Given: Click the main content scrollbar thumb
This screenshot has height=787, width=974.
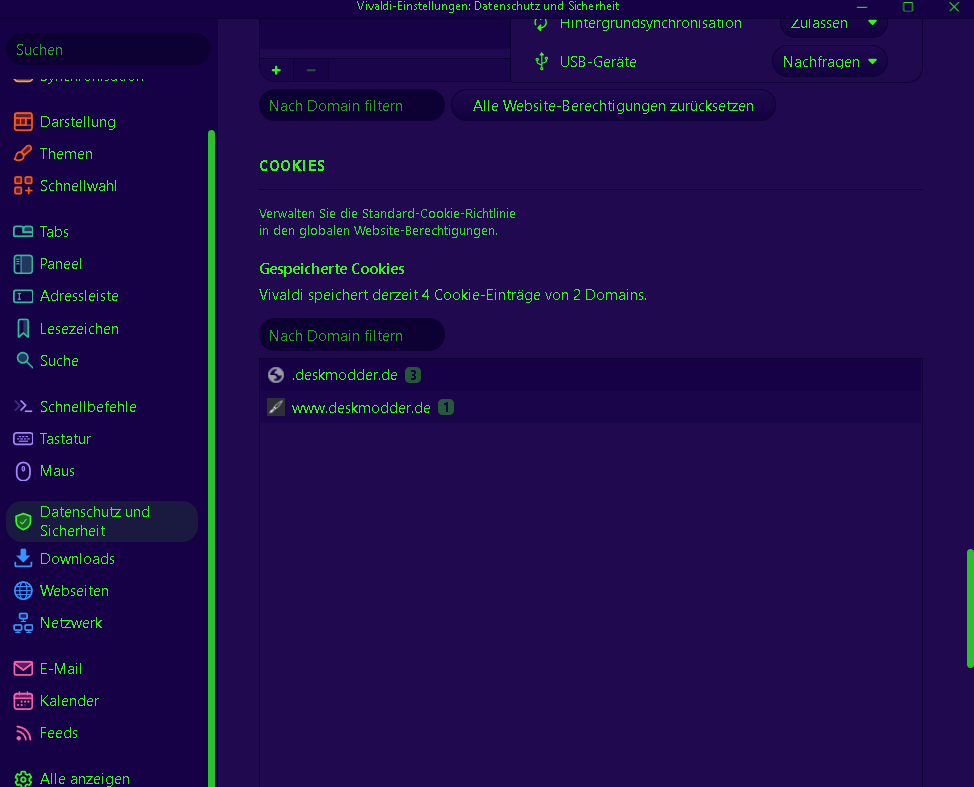Looking at the screenshot, I should [970, 608].
